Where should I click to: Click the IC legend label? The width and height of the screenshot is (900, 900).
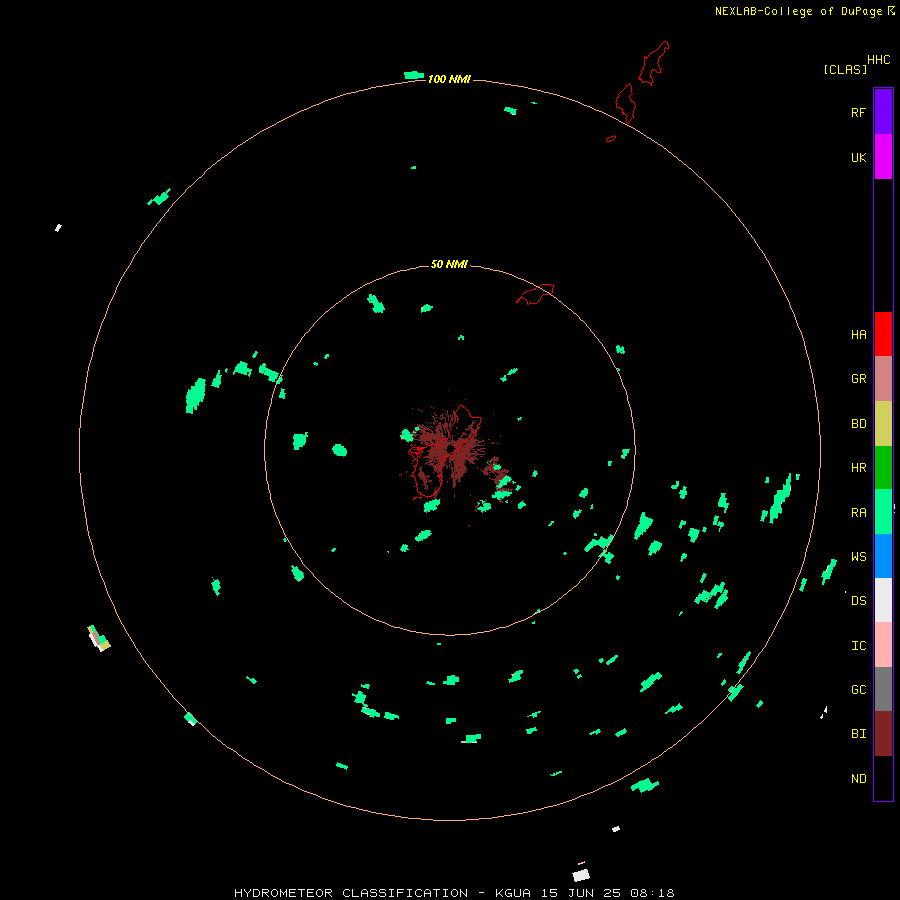click(858, 646)
